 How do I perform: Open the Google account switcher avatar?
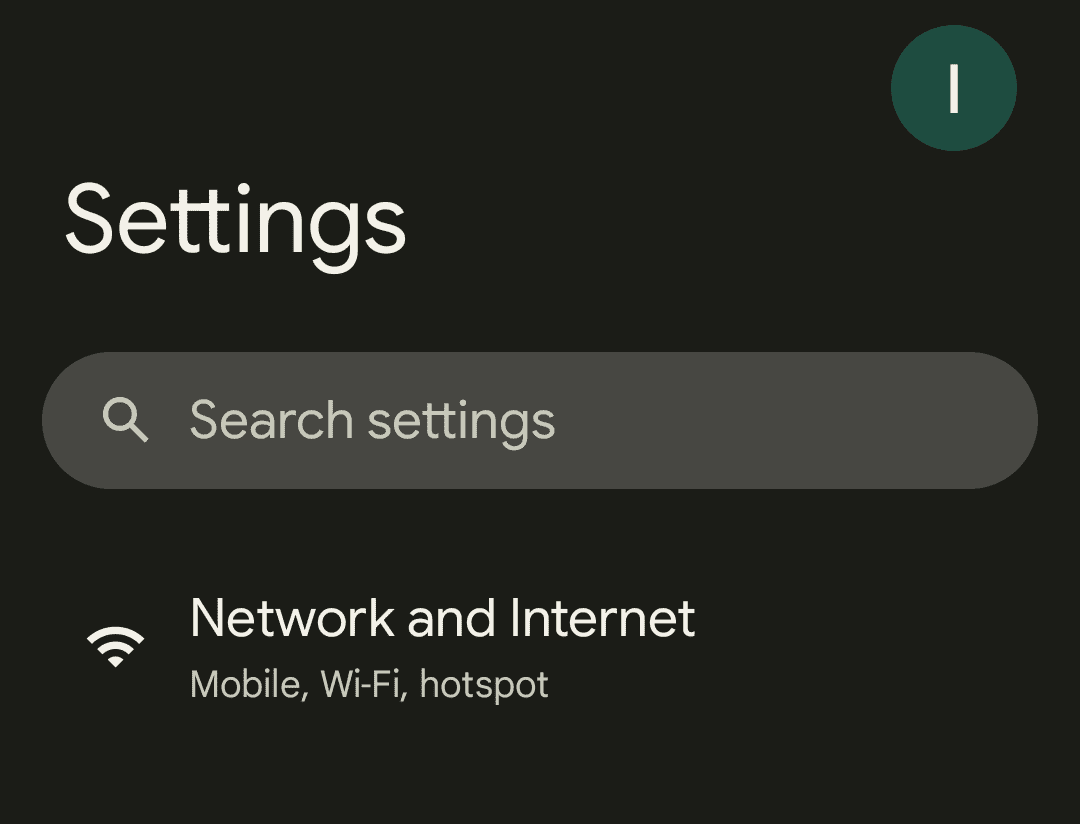953,88
